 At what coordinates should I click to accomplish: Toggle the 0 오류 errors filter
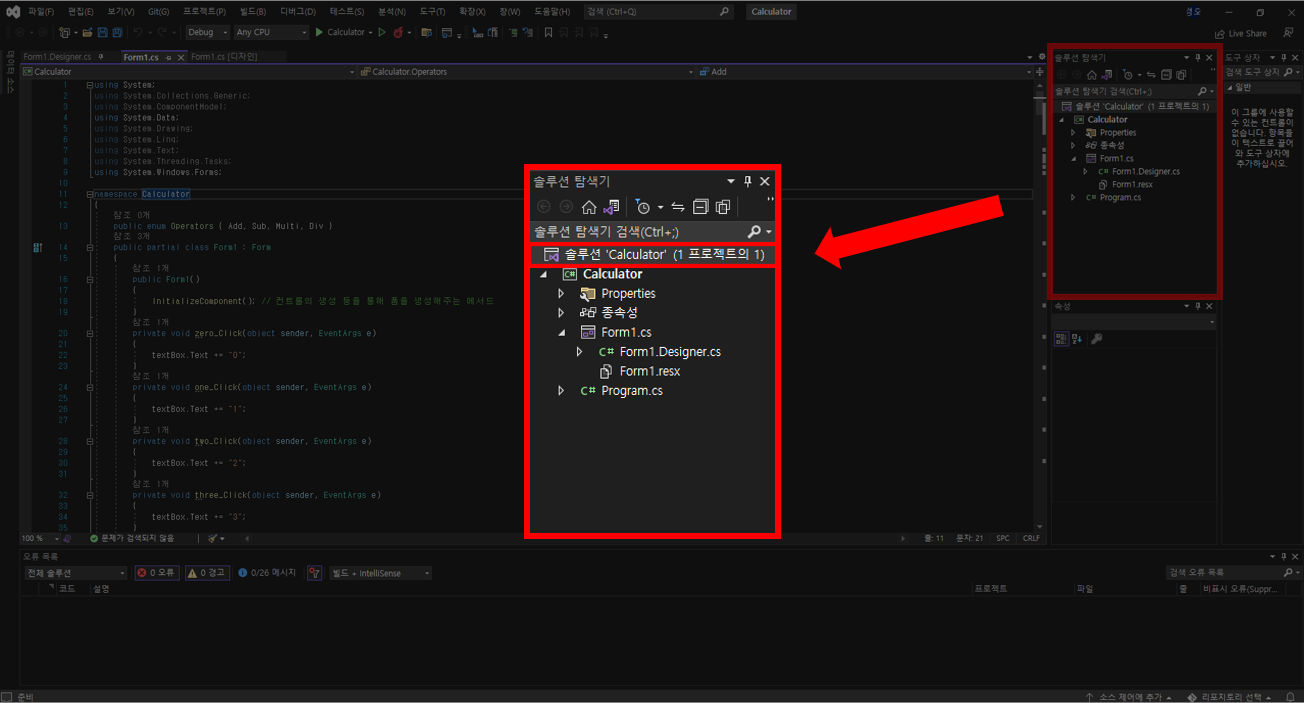tap(156, 573)
